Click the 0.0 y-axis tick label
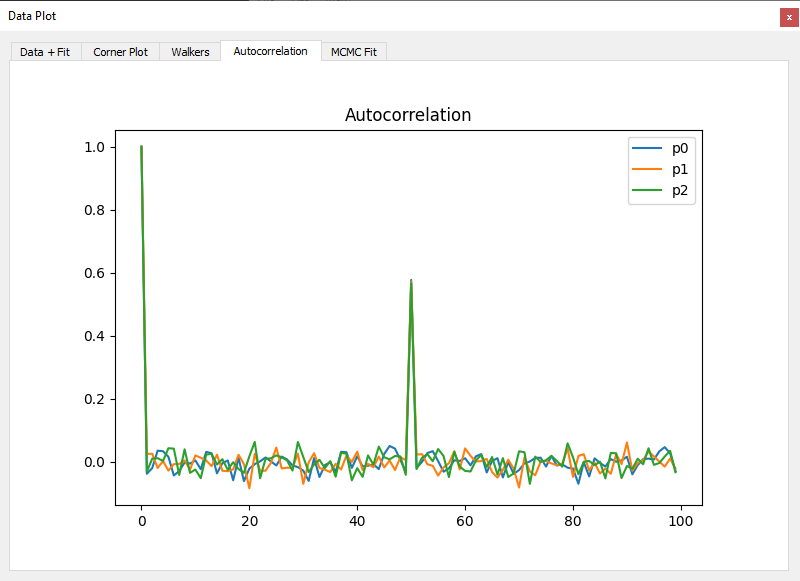The width and height of the screenshot is (800, 581). tap(94, 462)
